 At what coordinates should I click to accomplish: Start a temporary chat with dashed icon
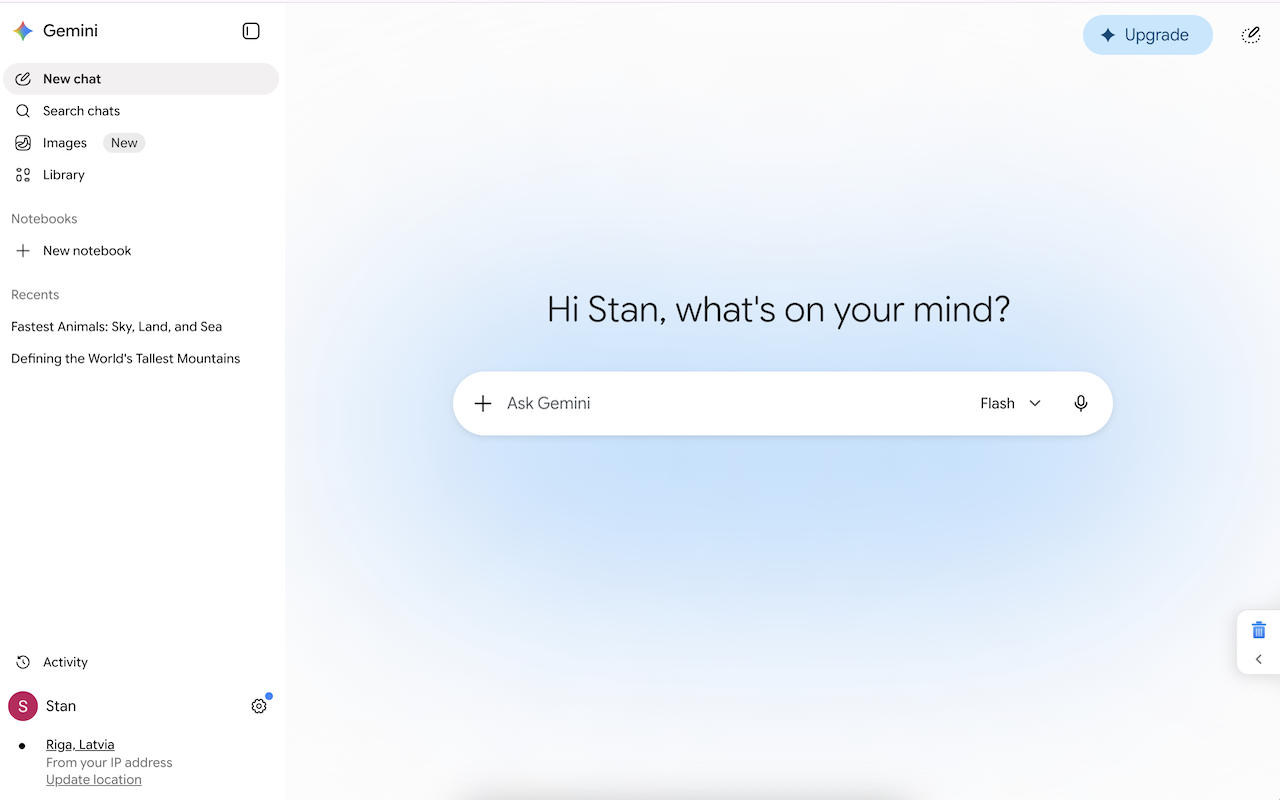[1251, 35]
